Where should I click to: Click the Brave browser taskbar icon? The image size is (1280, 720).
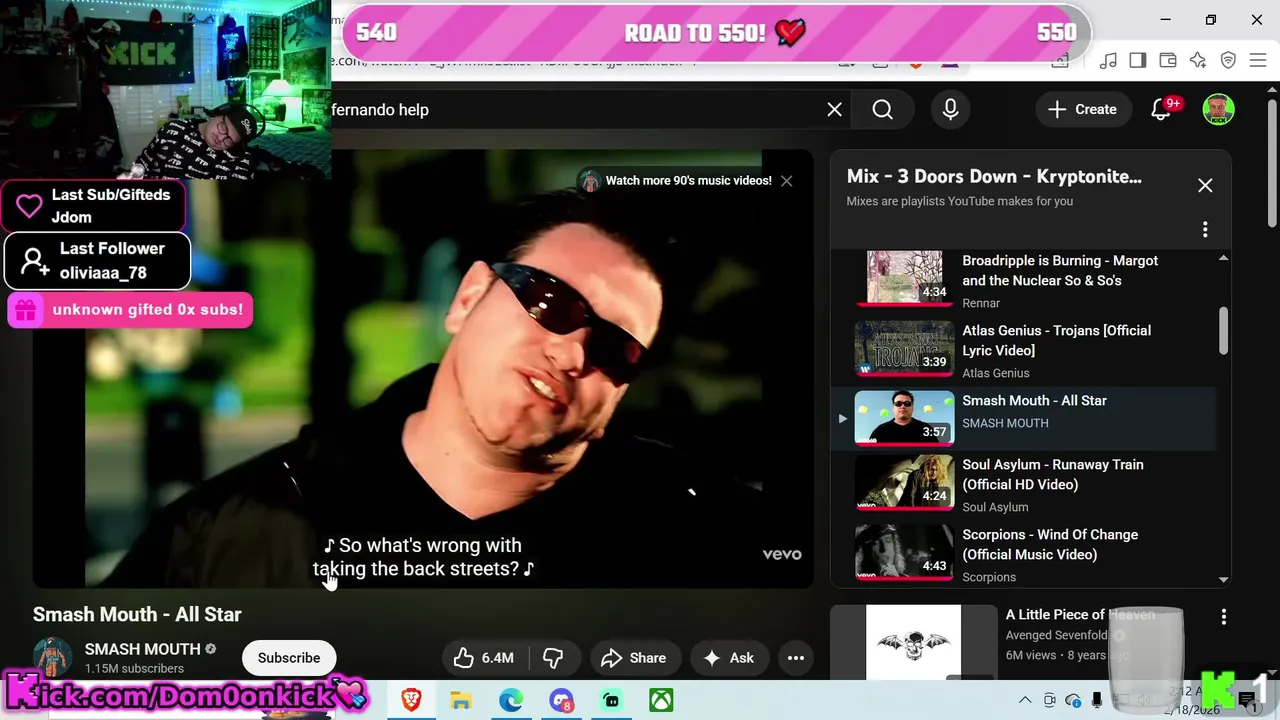pyautogui.click(x=411, y=700)
